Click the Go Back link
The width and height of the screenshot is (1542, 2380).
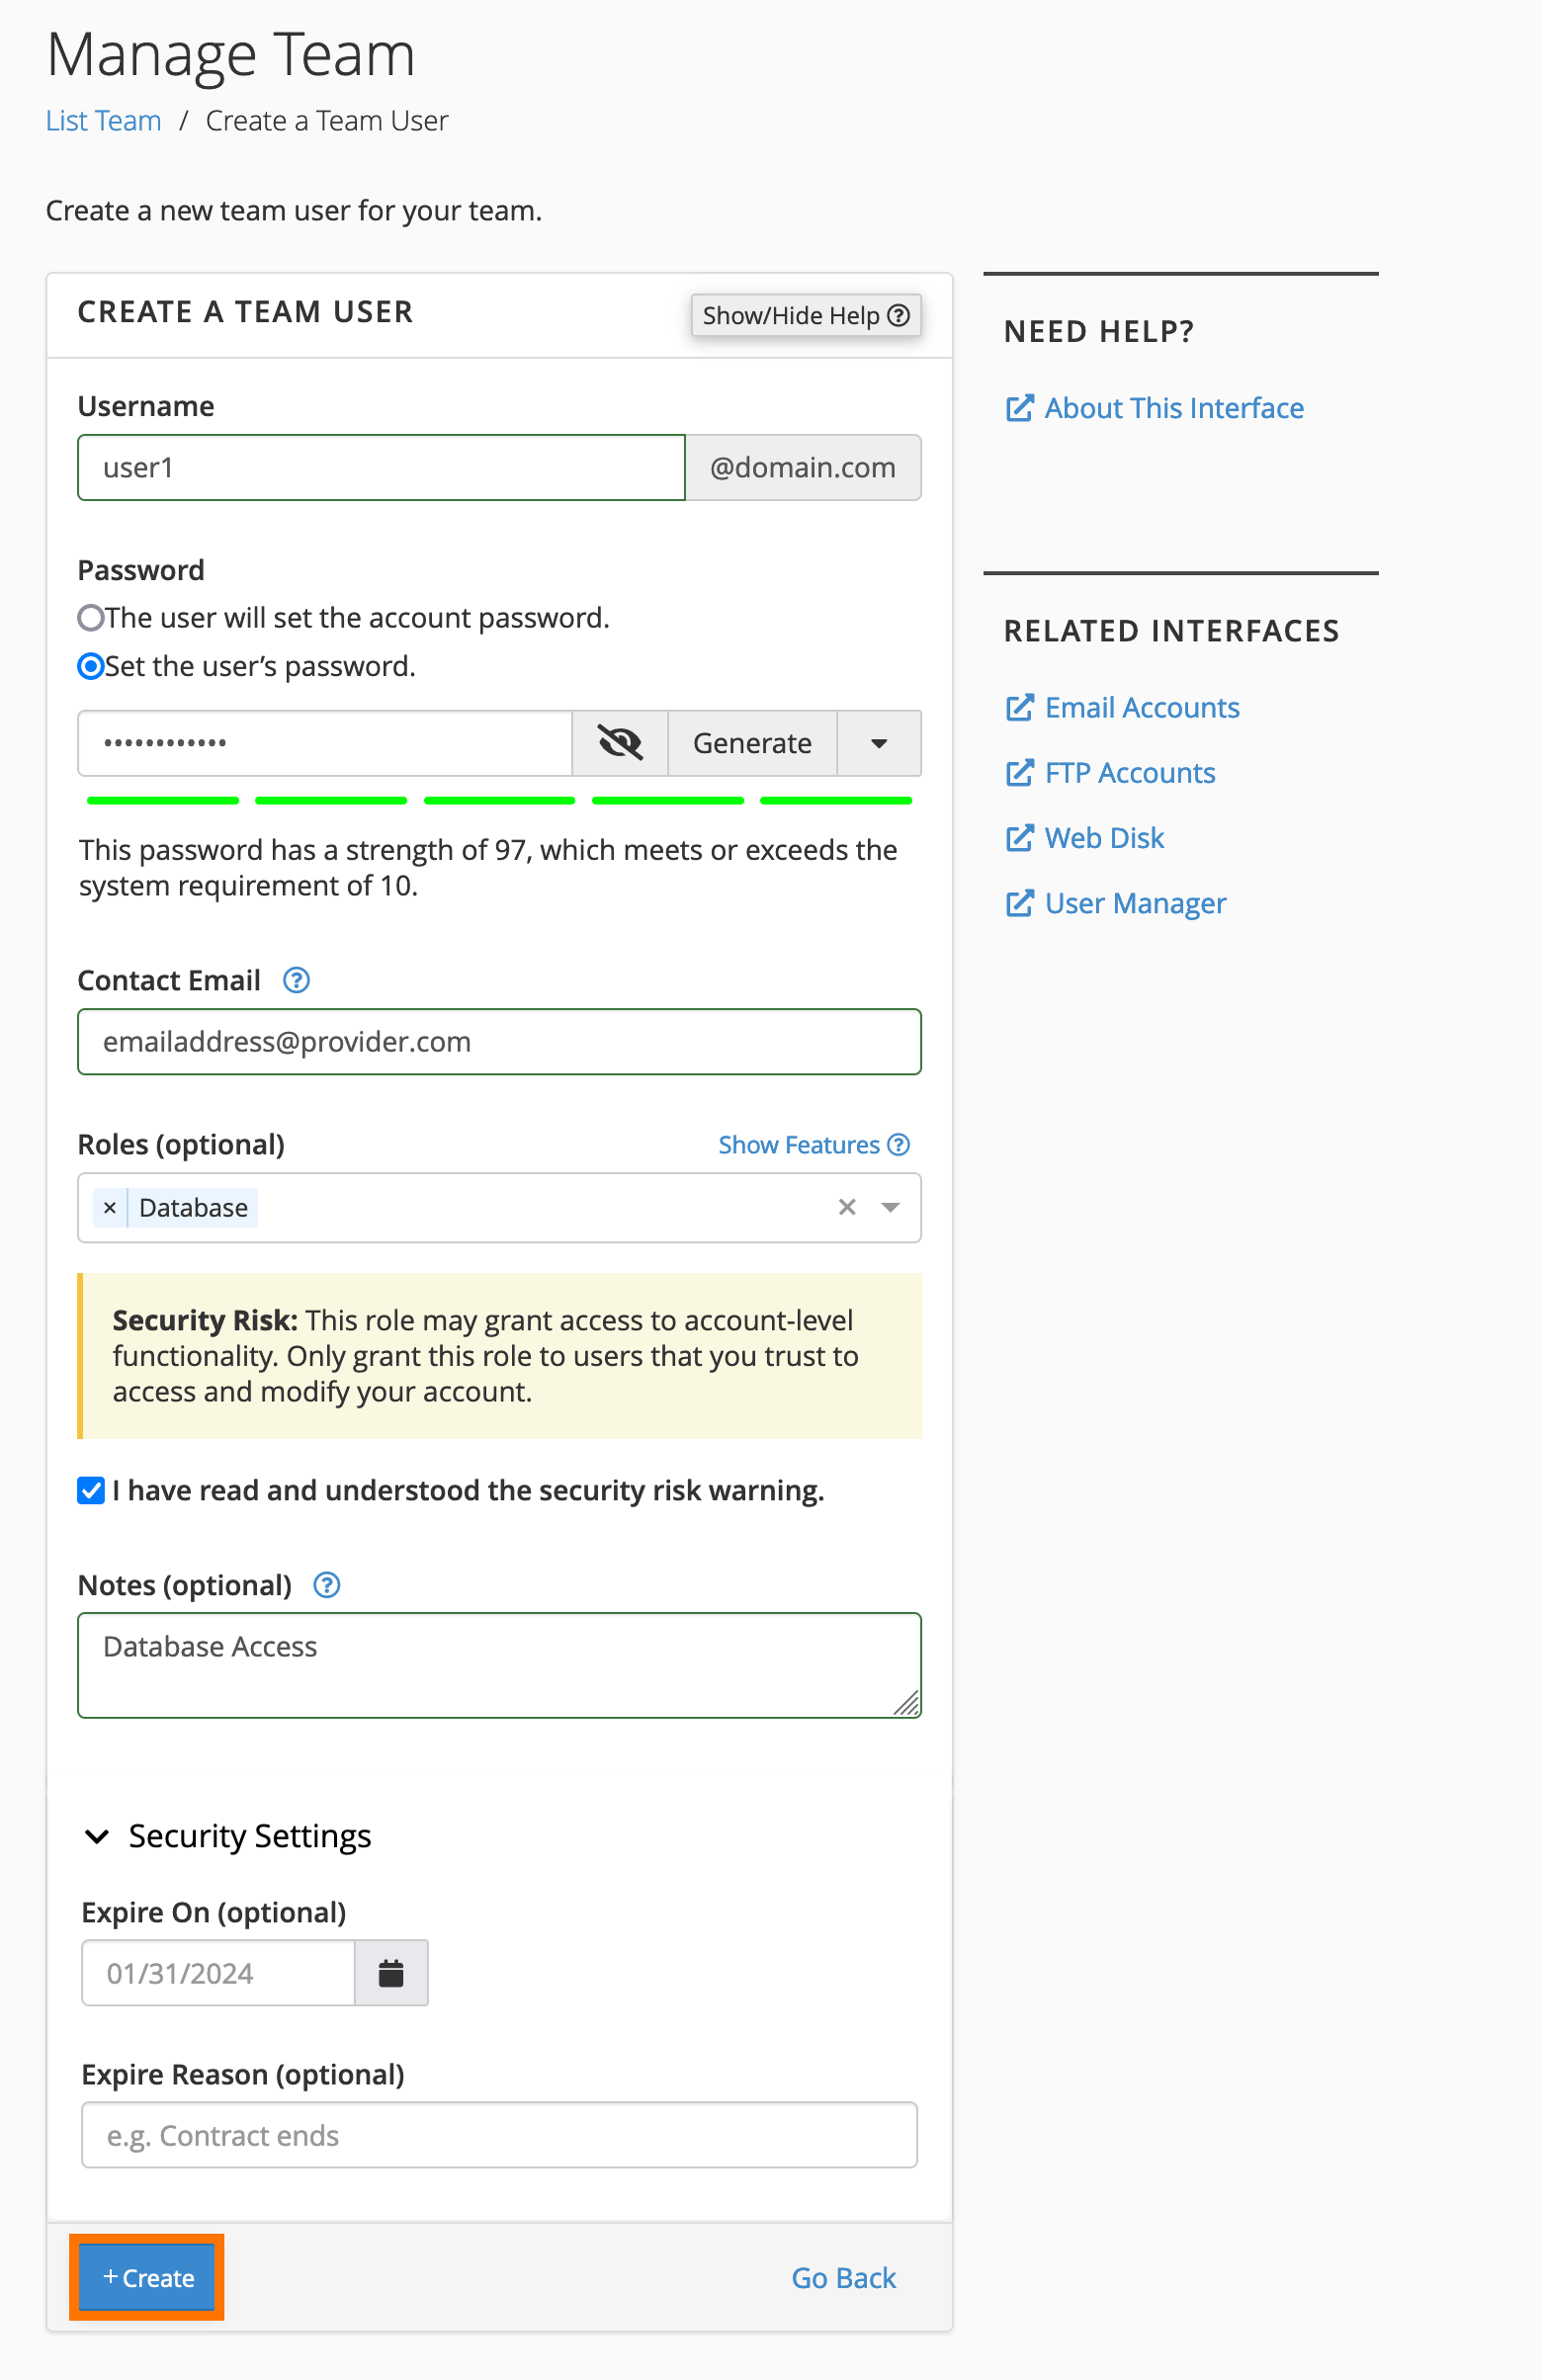point(843,2278)
